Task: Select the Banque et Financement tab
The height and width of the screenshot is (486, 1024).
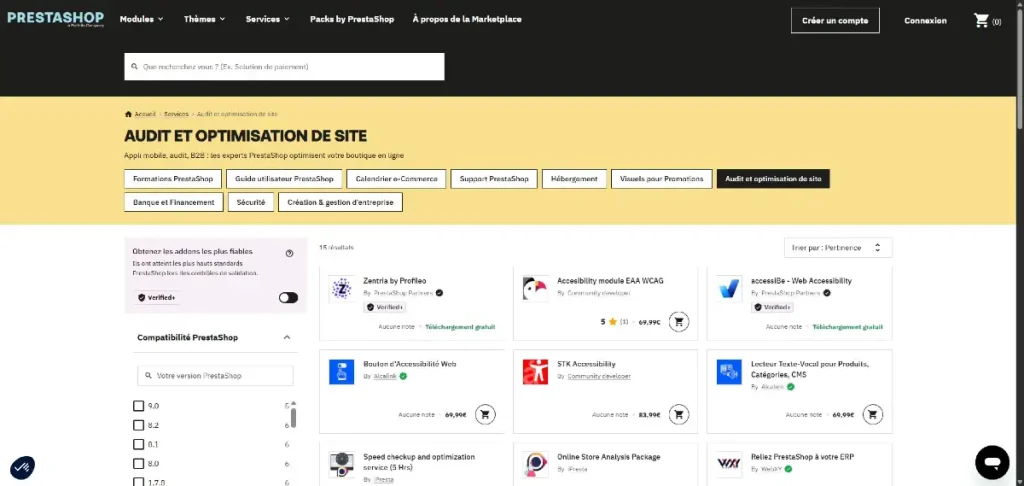Action: (x=174, y=202)
